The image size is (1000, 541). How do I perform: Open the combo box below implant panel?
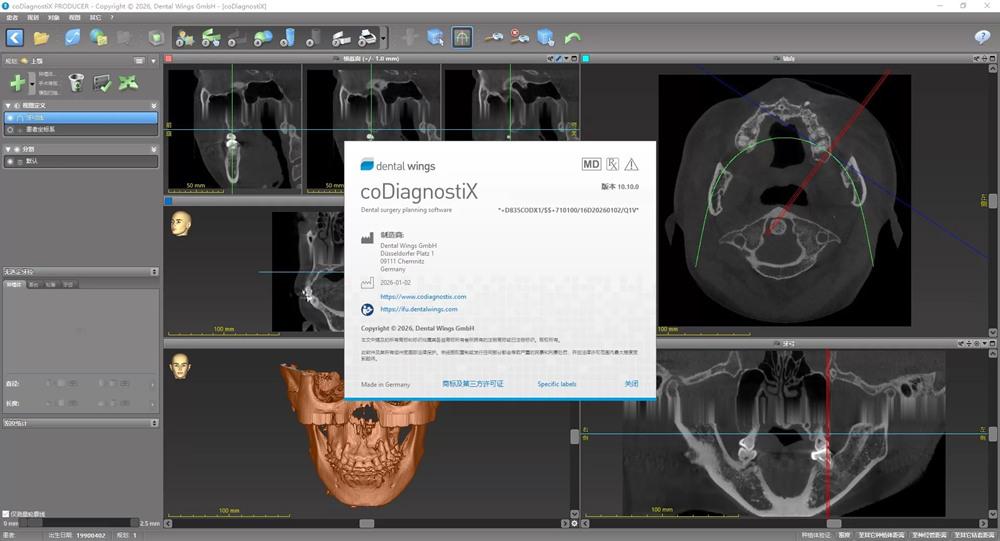[81, 423]
